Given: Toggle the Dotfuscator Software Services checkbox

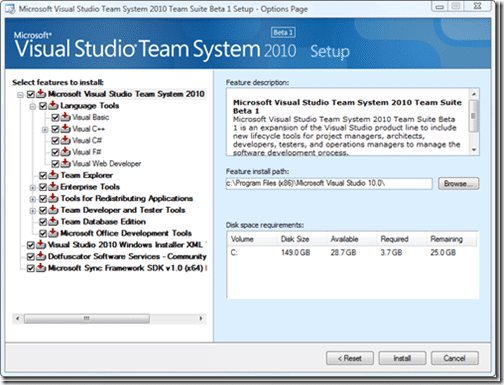Looking at the screenshot, I should coord(31,257).
